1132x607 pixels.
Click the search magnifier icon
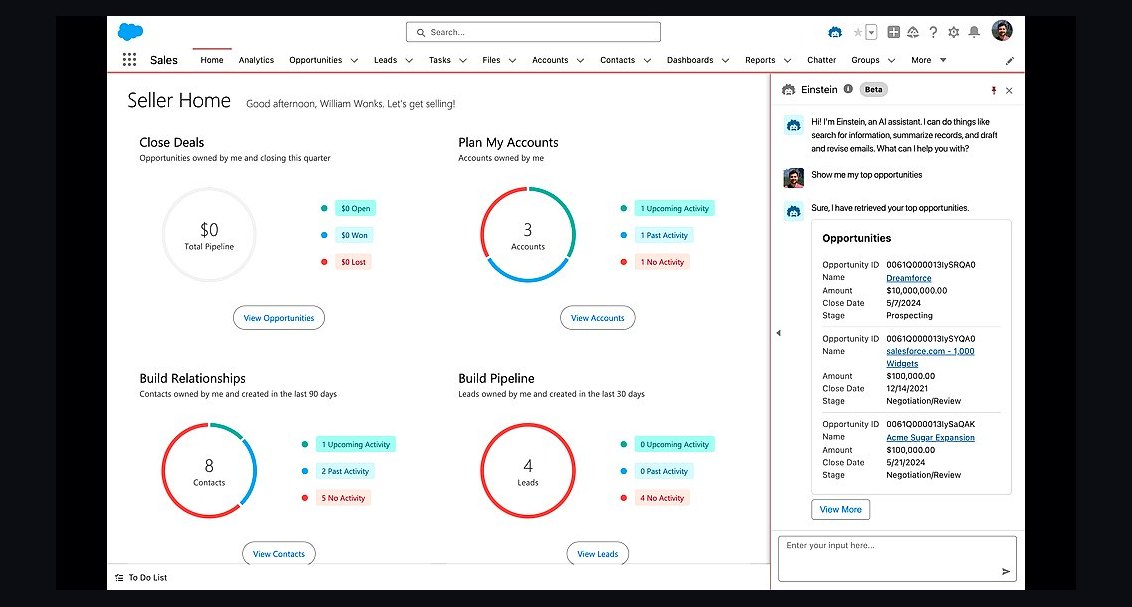pyautogui.click(x=421, y=32)
